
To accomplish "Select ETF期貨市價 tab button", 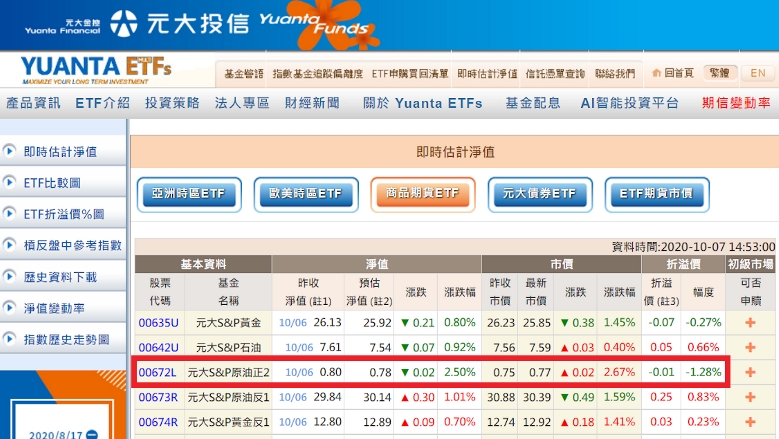I will tap(657, 194).
